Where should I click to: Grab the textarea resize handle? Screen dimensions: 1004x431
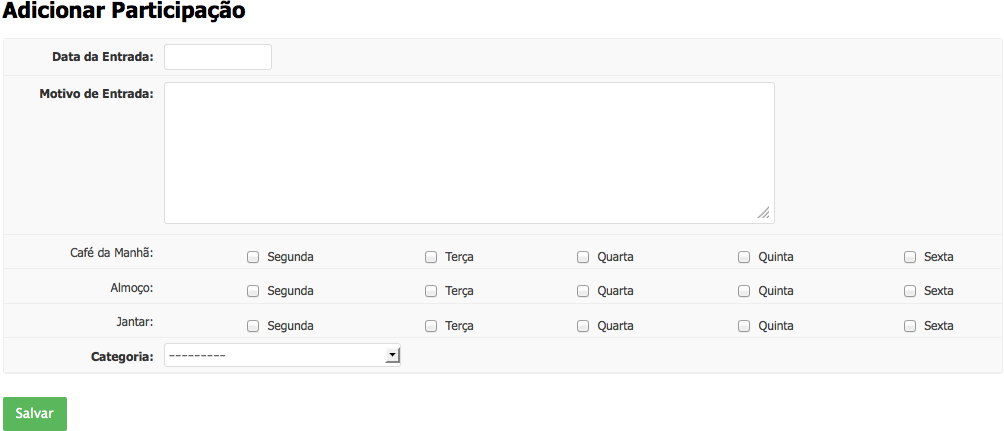764,212
